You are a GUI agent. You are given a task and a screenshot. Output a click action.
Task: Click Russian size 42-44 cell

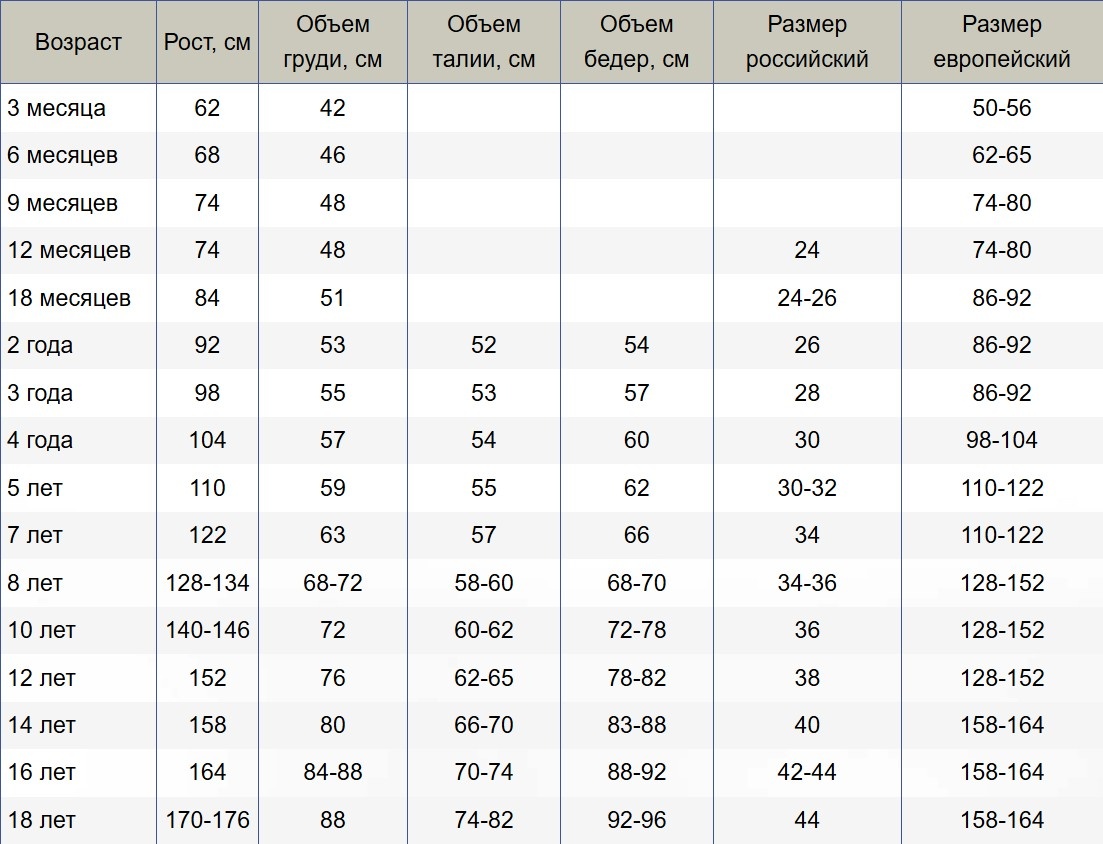click(x=808, y=772)
